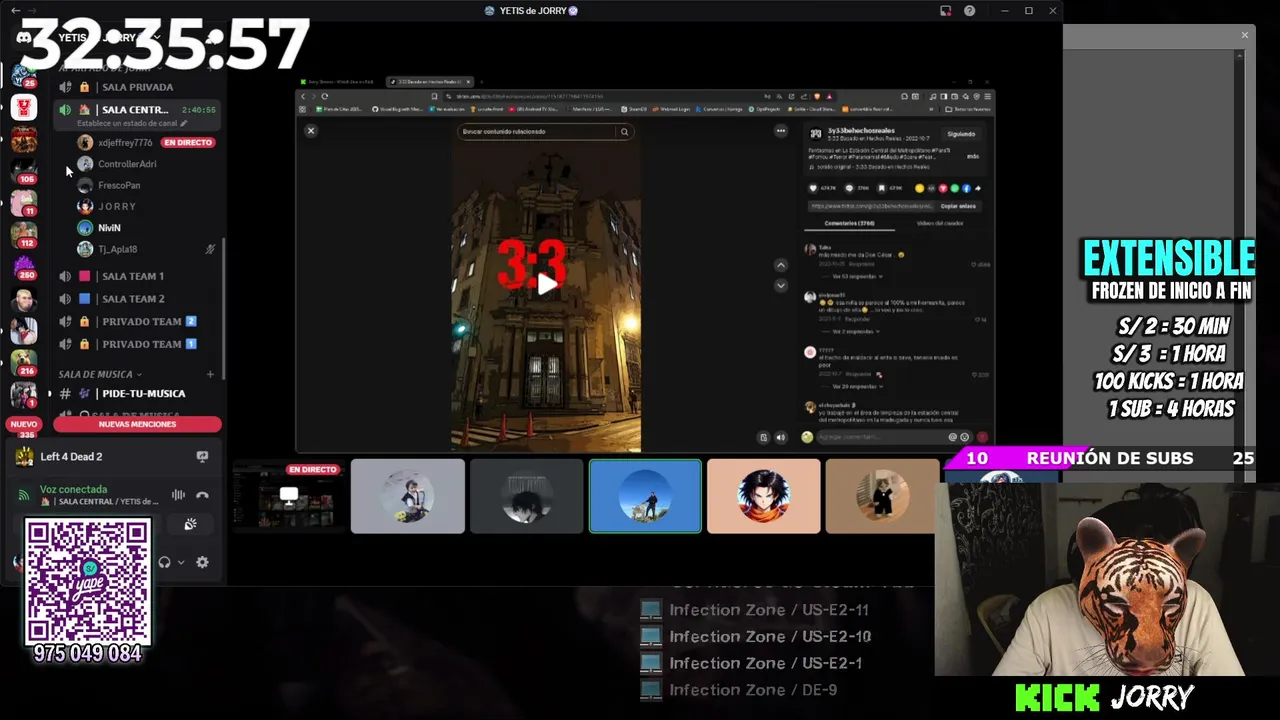Open server with 216 unread badge

pyautogui.click(x=24, y=363)
